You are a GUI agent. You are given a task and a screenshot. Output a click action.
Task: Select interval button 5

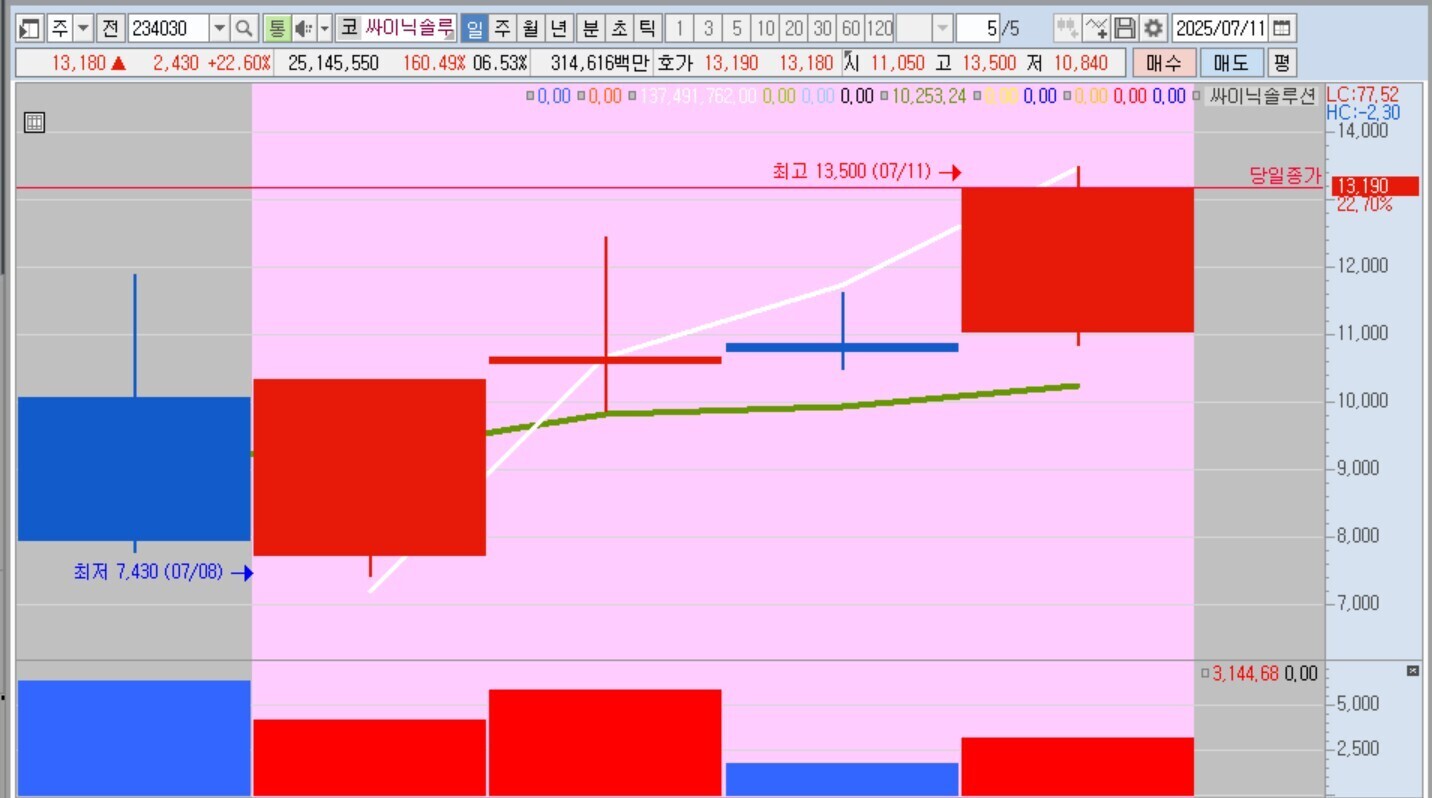[737, 28]
